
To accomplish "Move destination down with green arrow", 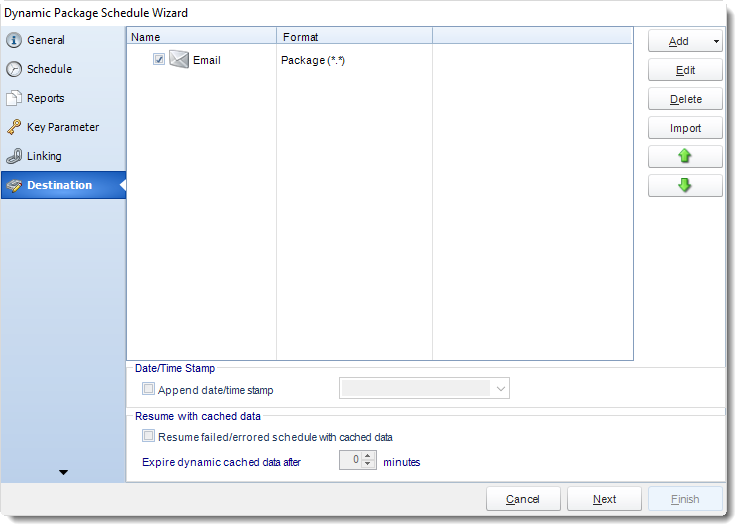I will [685, 185].
